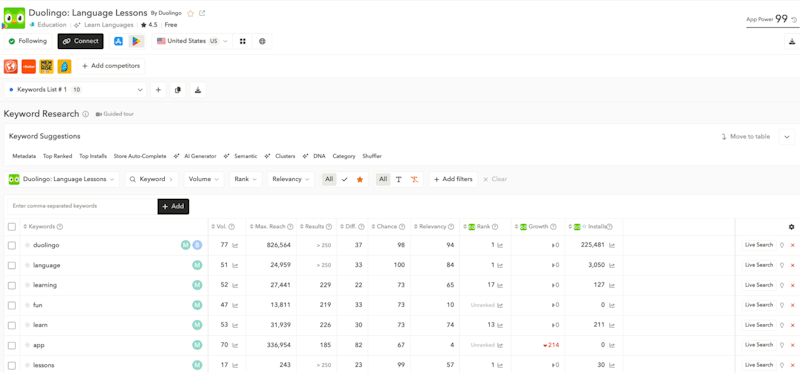Open the orange Babbel competitor icon
This screenshot has width=800, height=374.
29,66
